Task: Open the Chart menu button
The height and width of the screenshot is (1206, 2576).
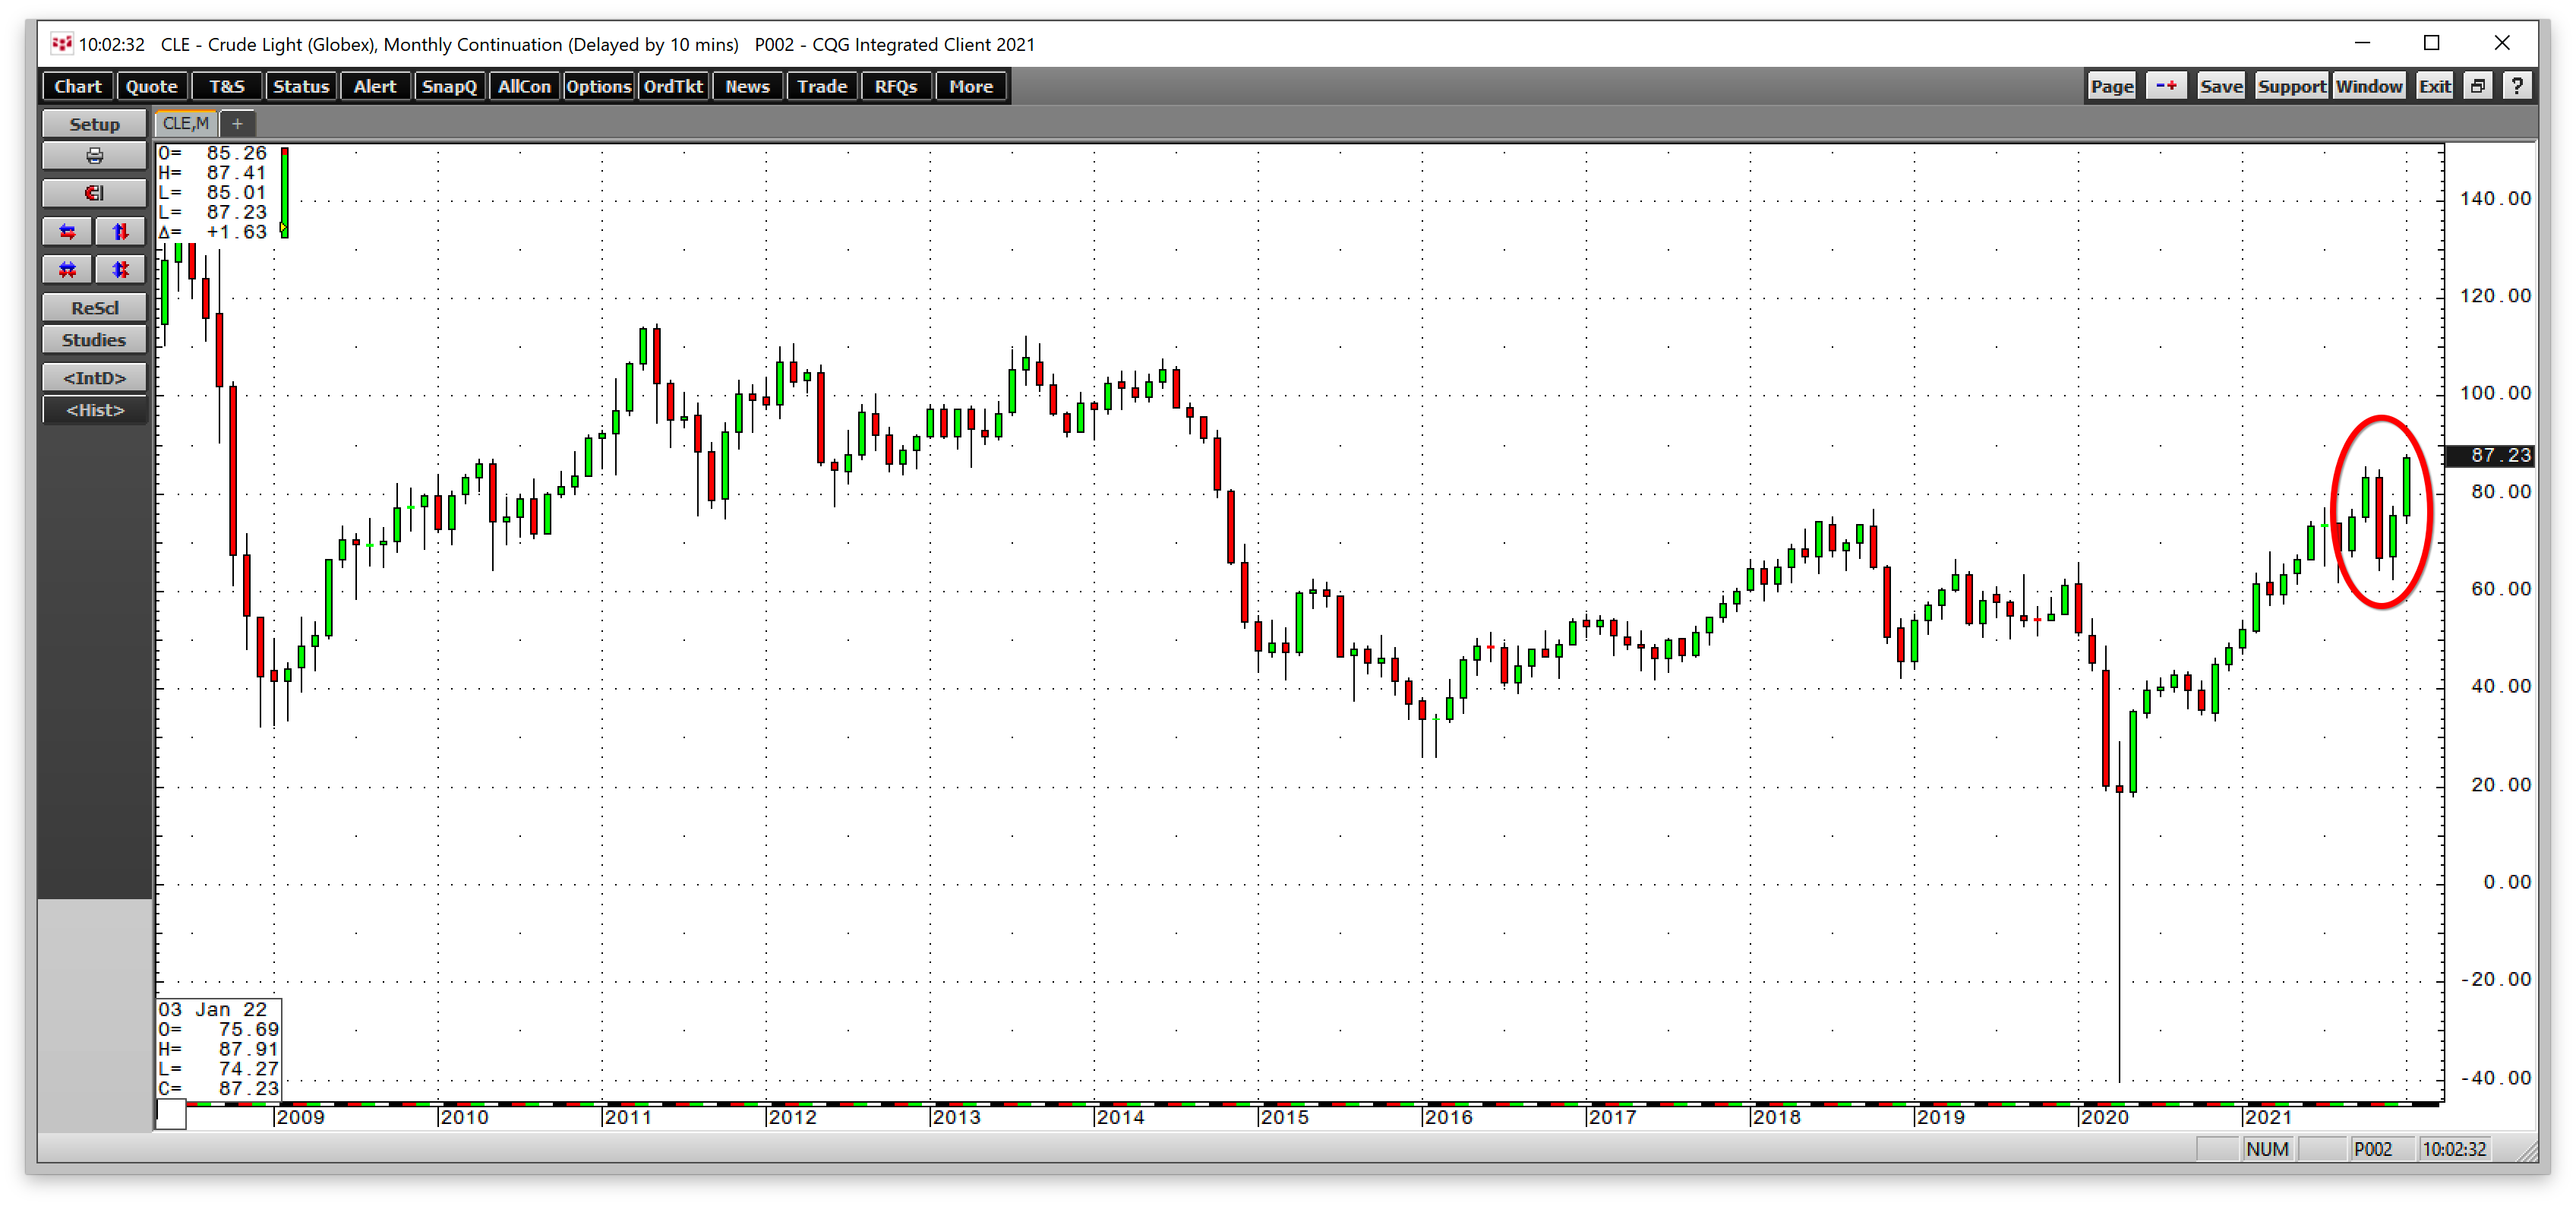Action: [78, 87]
